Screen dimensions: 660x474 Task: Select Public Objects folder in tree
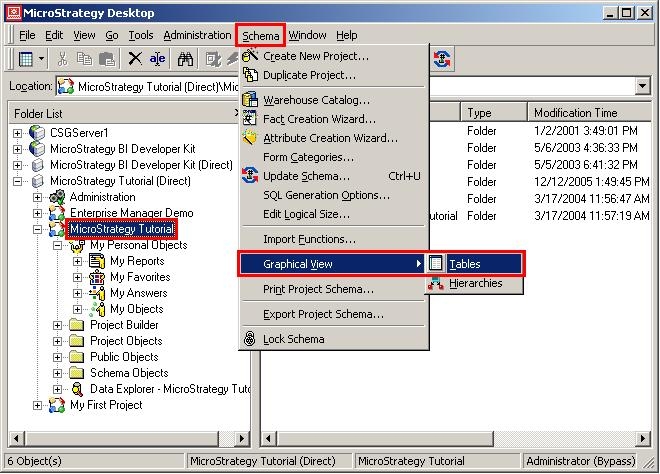pos(124,357)
